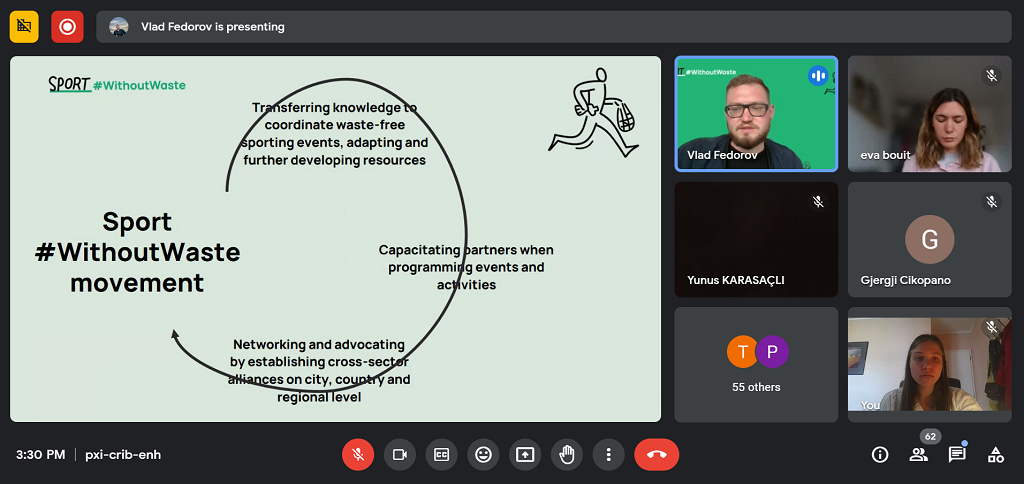Click the yellow icon at top left
Viewport: 1024px width, 484px height.
click(24, 27)
